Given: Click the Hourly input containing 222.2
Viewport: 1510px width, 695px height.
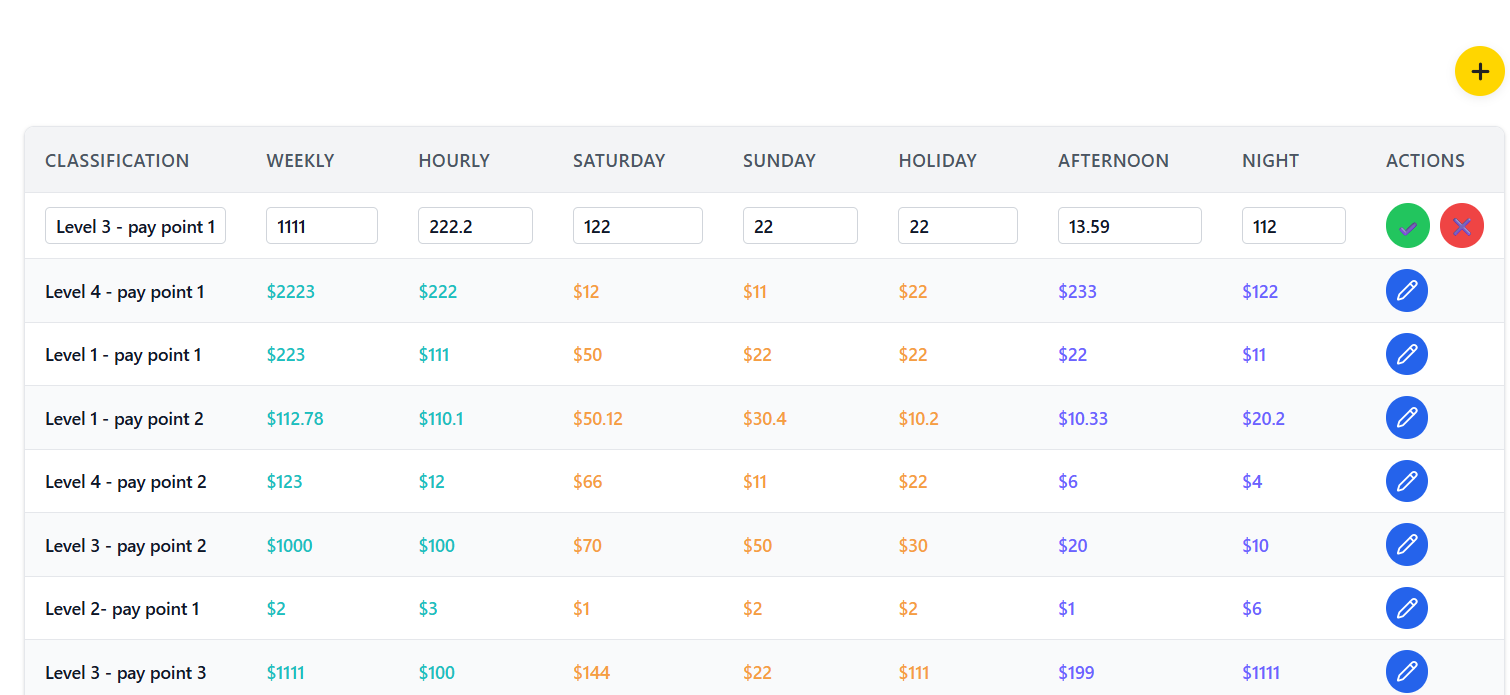Looking at the screenshot, I should (475, 225).
